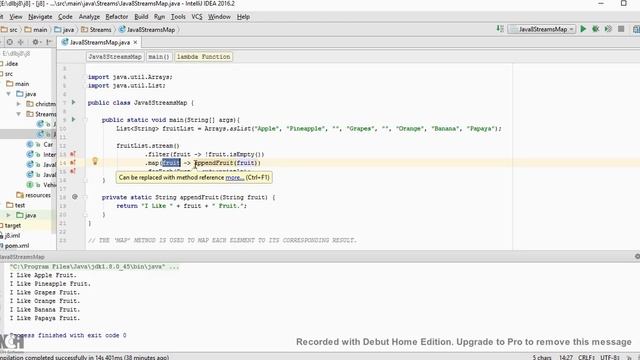The width and height of the screenshot is (640, 360).
Task: Click the src breadcrumb in navigation bar
Action: click(x=10, y=29)
